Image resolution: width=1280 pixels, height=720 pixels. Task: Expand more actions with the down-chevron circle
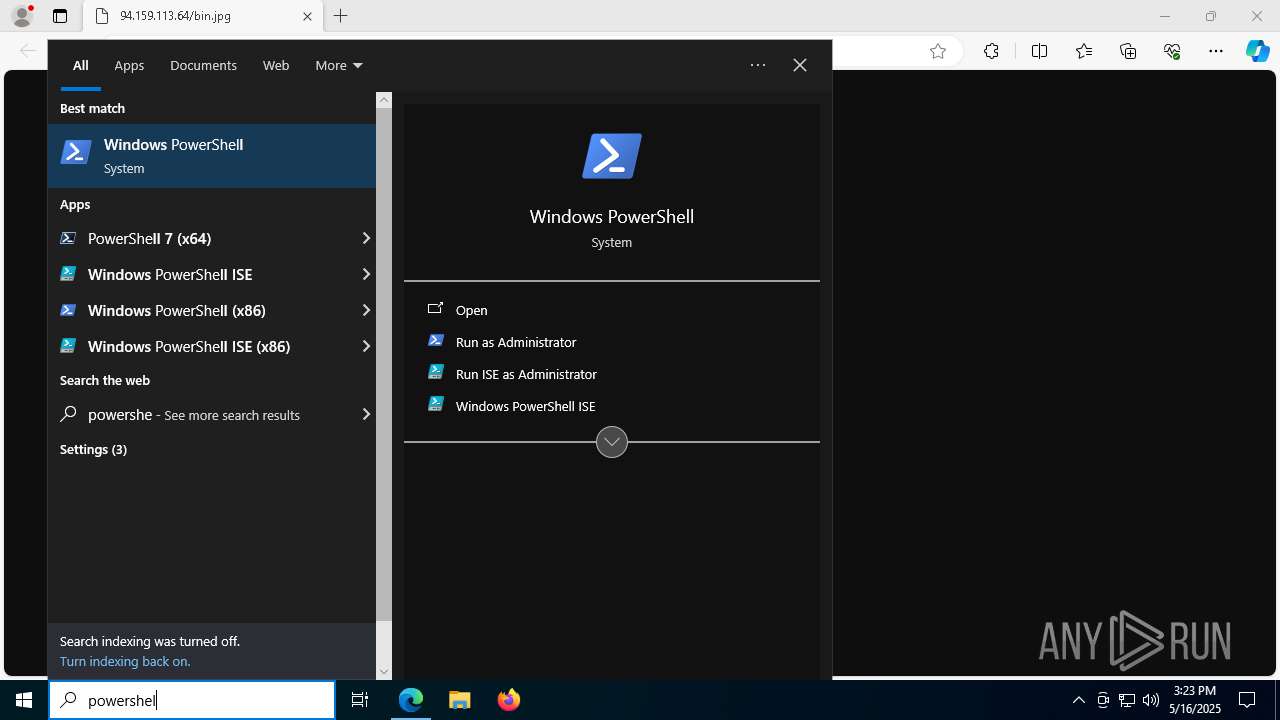tap(612, 442)
